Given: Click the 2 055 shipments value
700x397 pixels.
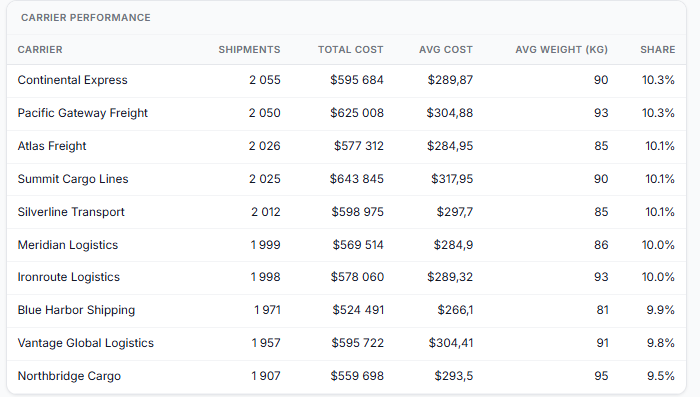Looking at the screenshot, I should pyautogui.click(x=265, y=80).
